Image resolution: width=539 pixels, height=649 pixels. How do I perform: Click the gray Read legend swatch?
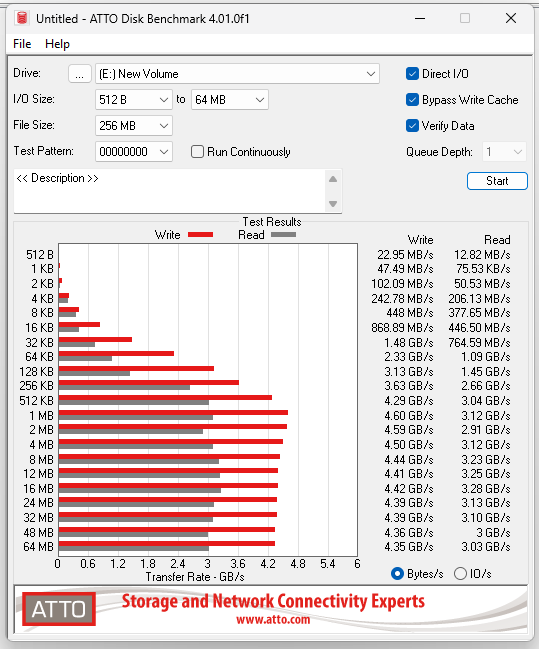(x=284, y=235)
